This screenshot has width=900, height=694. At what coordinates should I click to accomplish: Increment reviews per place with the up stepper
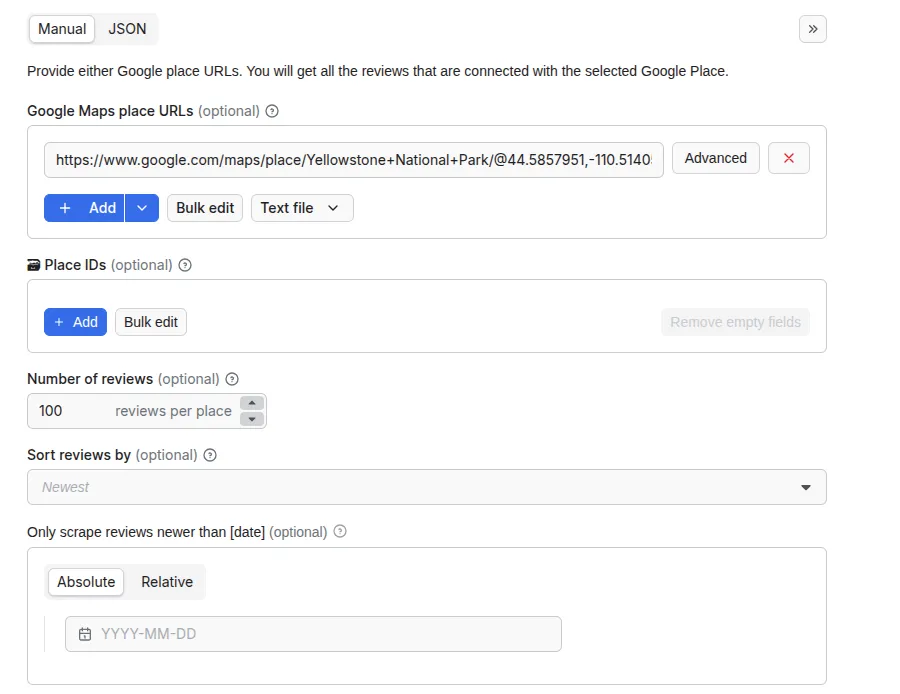(250, 404)
